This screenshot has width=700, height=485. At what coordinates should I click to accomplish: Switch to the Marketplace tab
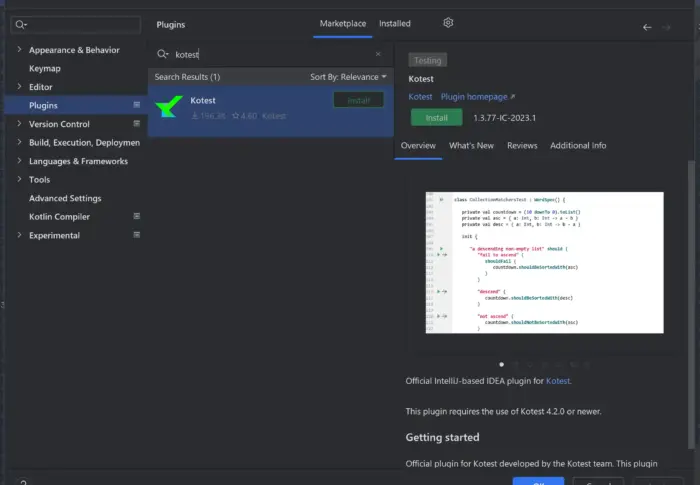(x=342, y=24)
